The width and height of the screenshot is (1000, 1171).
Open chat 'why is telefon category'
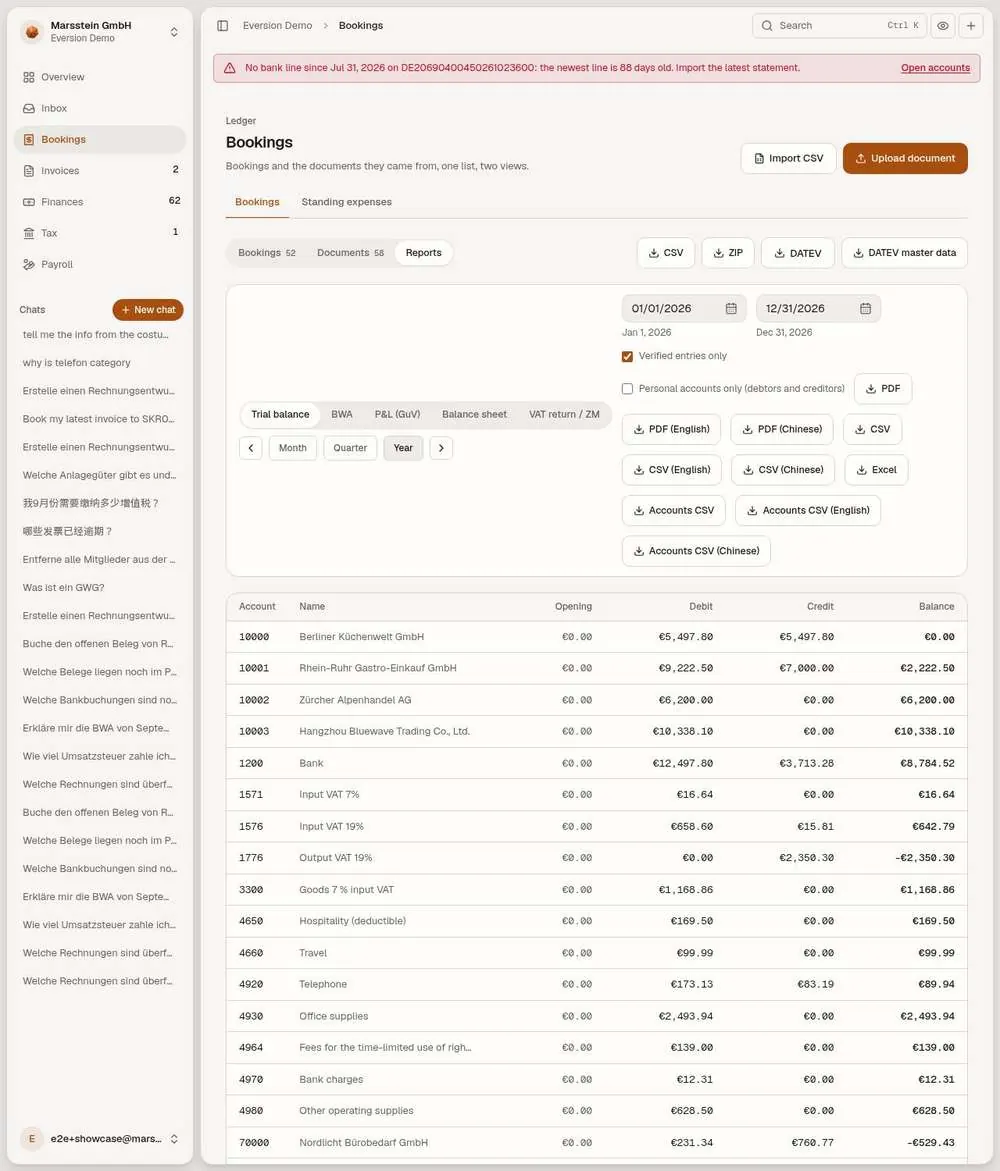tap(99, 363)
